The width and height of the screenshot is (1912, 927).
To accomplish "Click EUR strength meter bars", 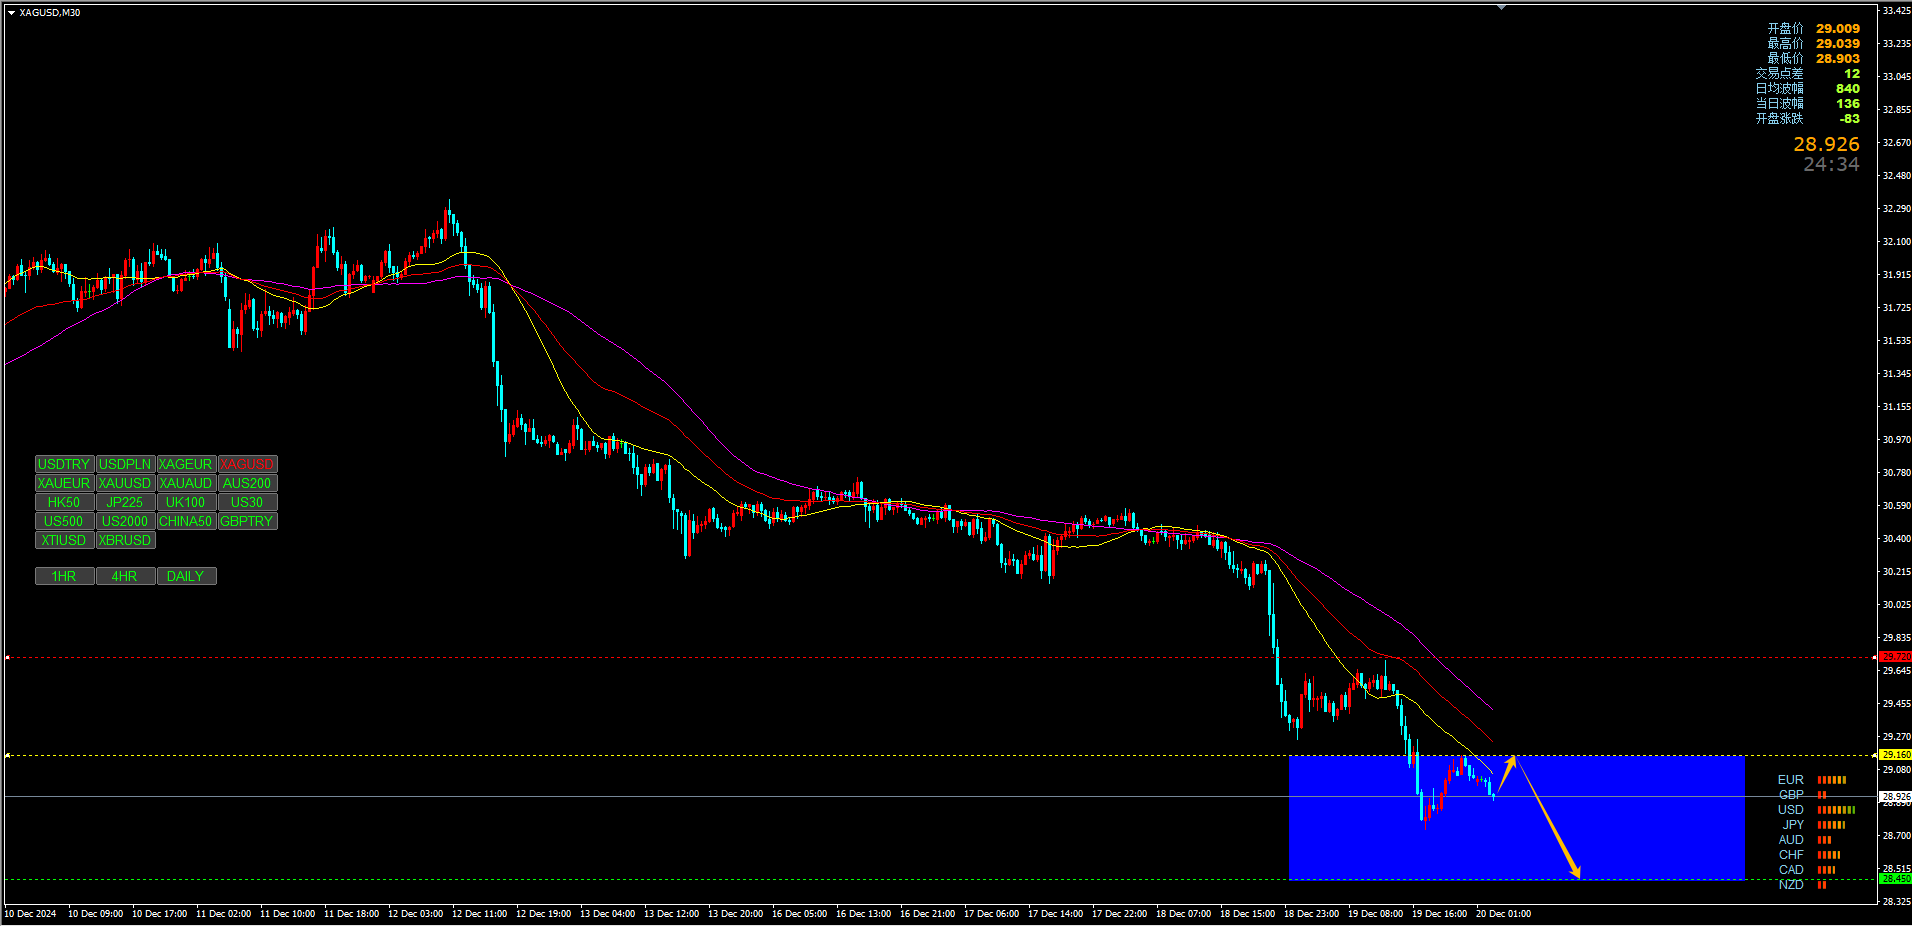I will 1832,780.
